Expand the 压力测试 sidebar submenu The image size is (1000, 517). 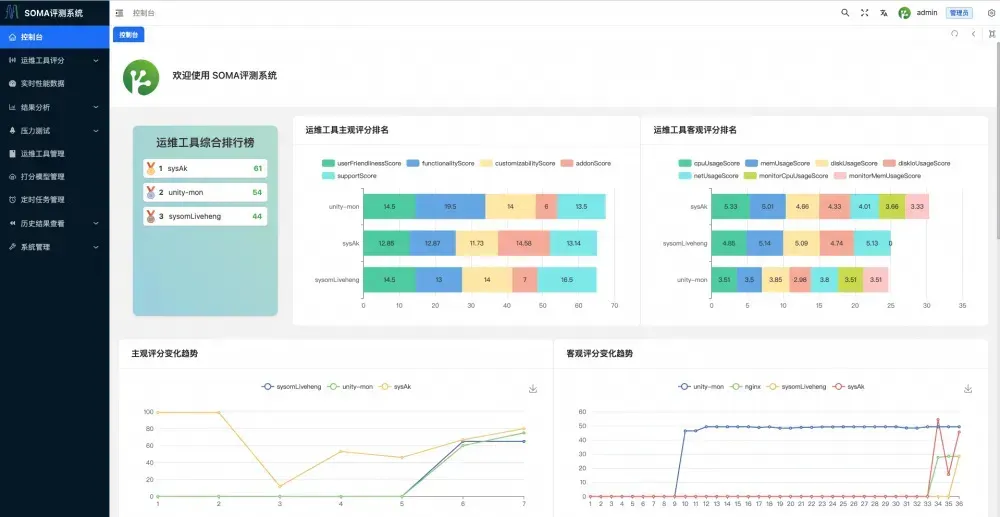pyautogui.click(x=54, y=131)
